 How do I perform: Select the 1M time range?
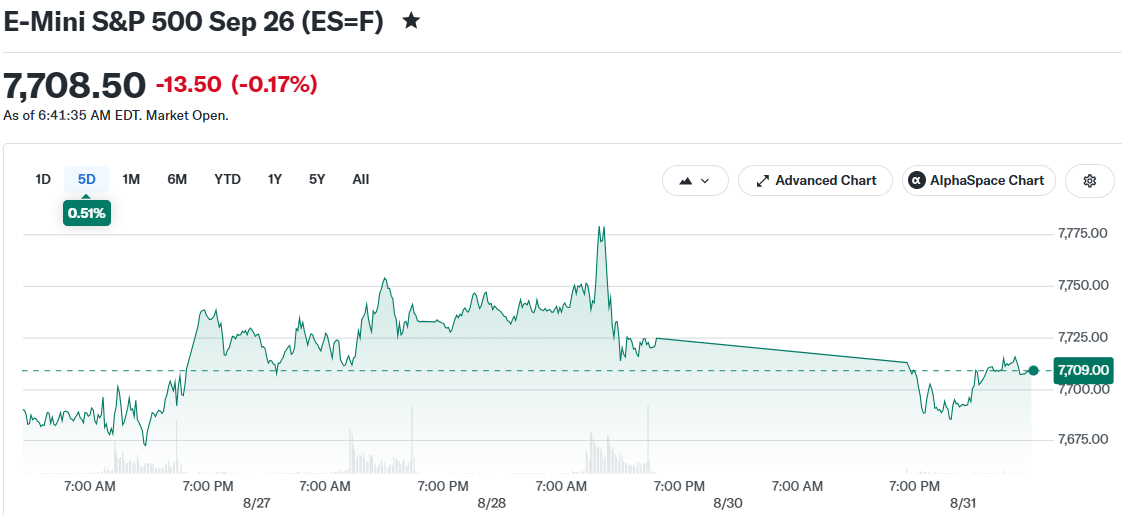(x=131, y=180)
